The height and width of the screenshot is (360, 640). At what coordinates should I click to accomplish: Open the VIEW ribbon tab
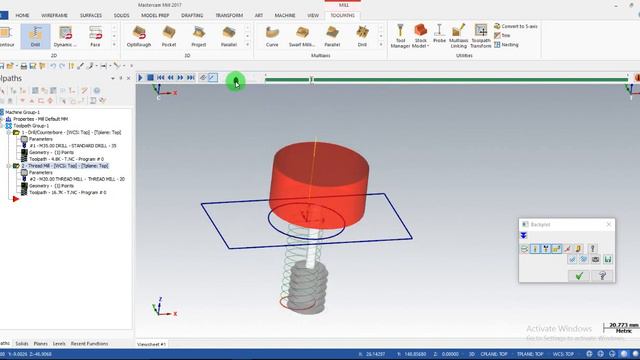313,16
